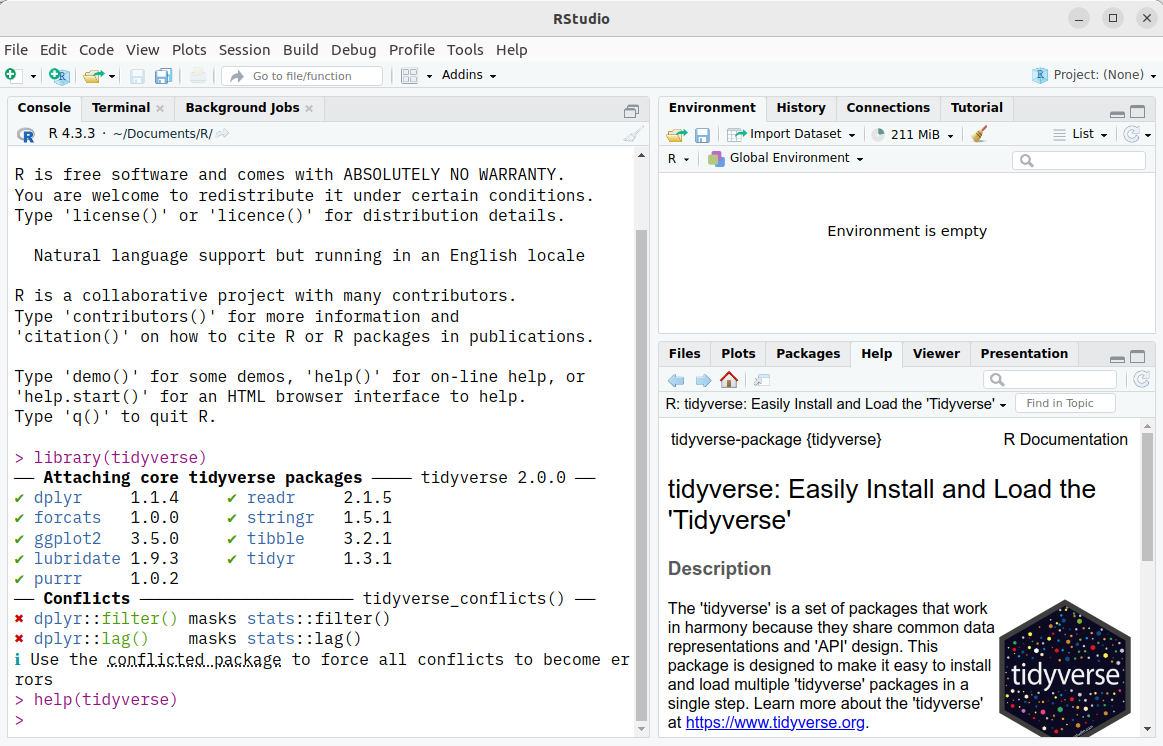Image resolution: width=1163 pixels, height=746 pixels.
Task: Click the R logo in console header
Action: (x=26, y=134)
